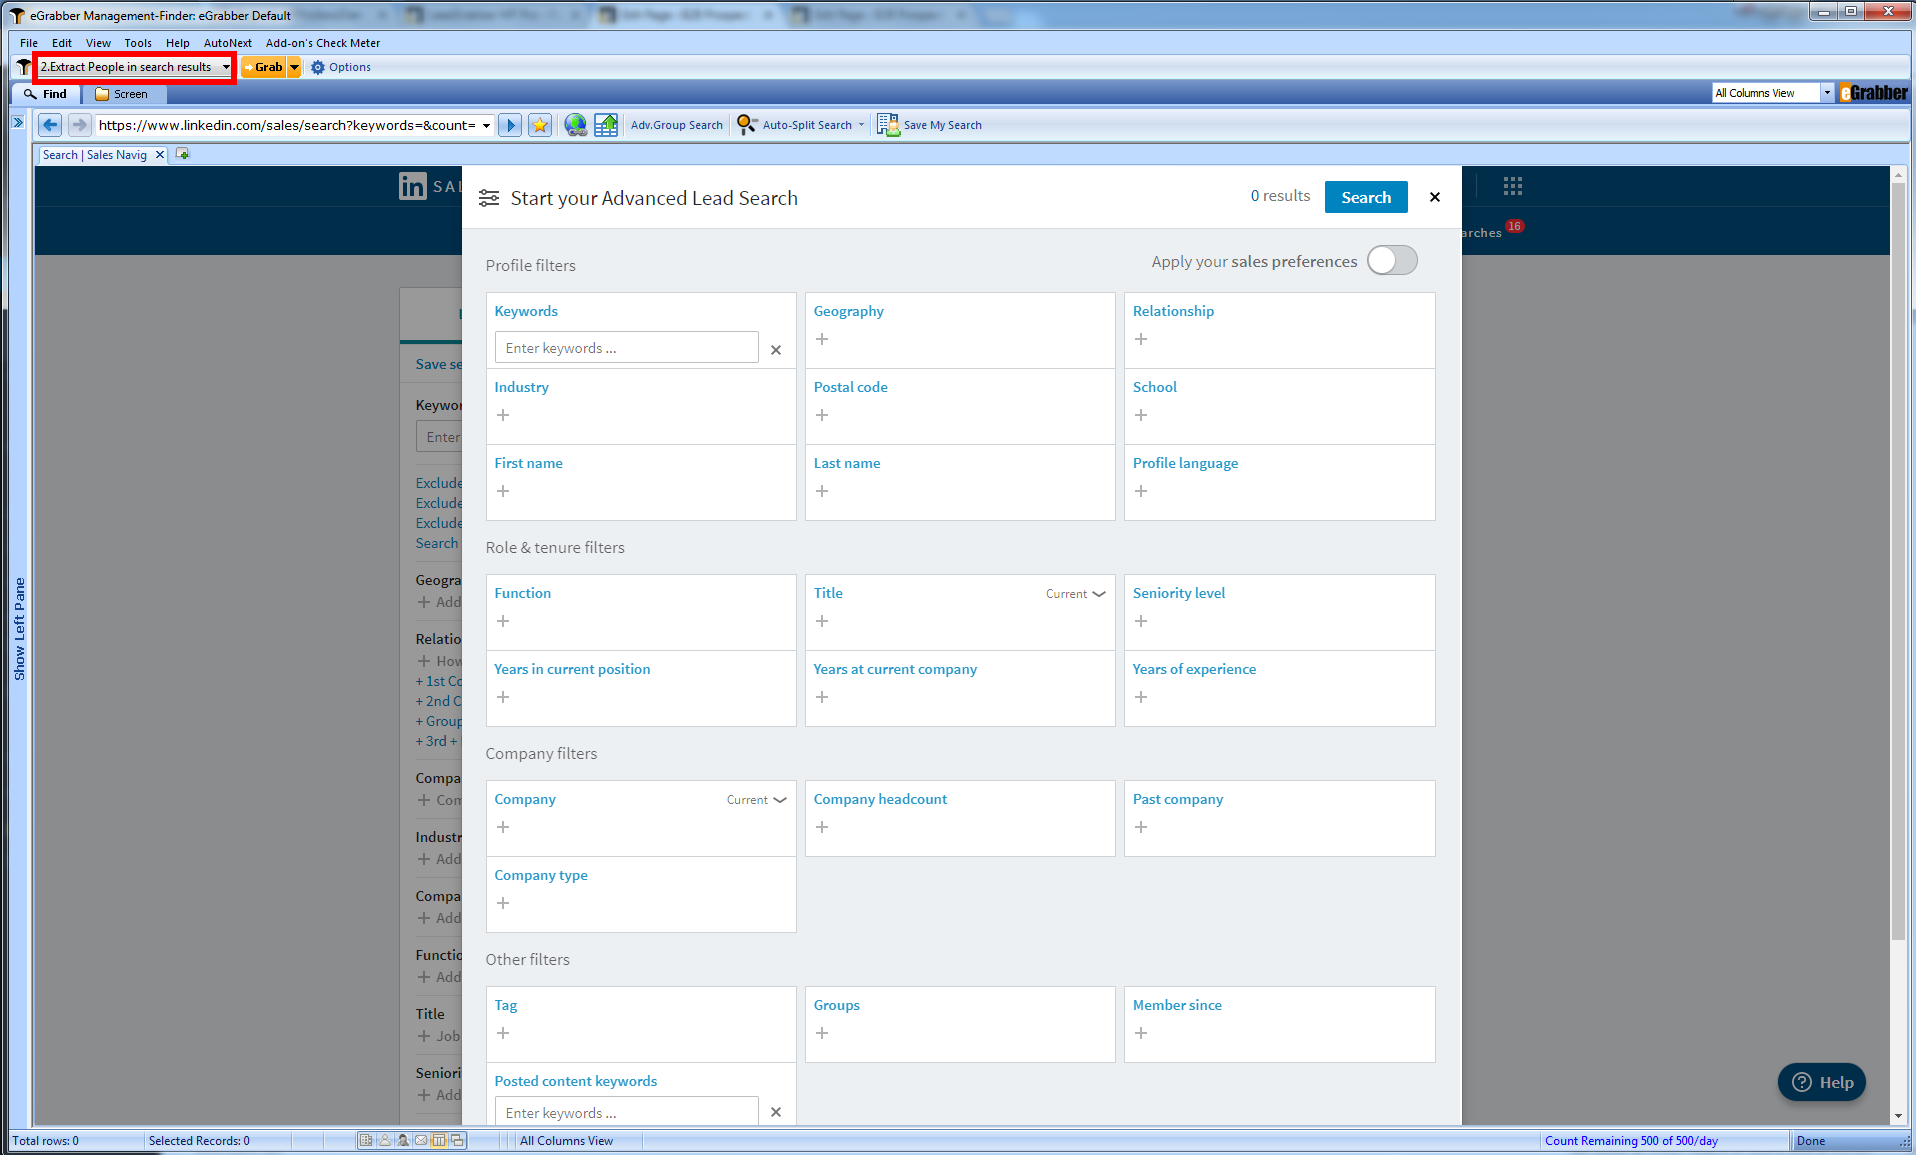
Task: Click Adv.Group Search button
Action: coord(677,125)
